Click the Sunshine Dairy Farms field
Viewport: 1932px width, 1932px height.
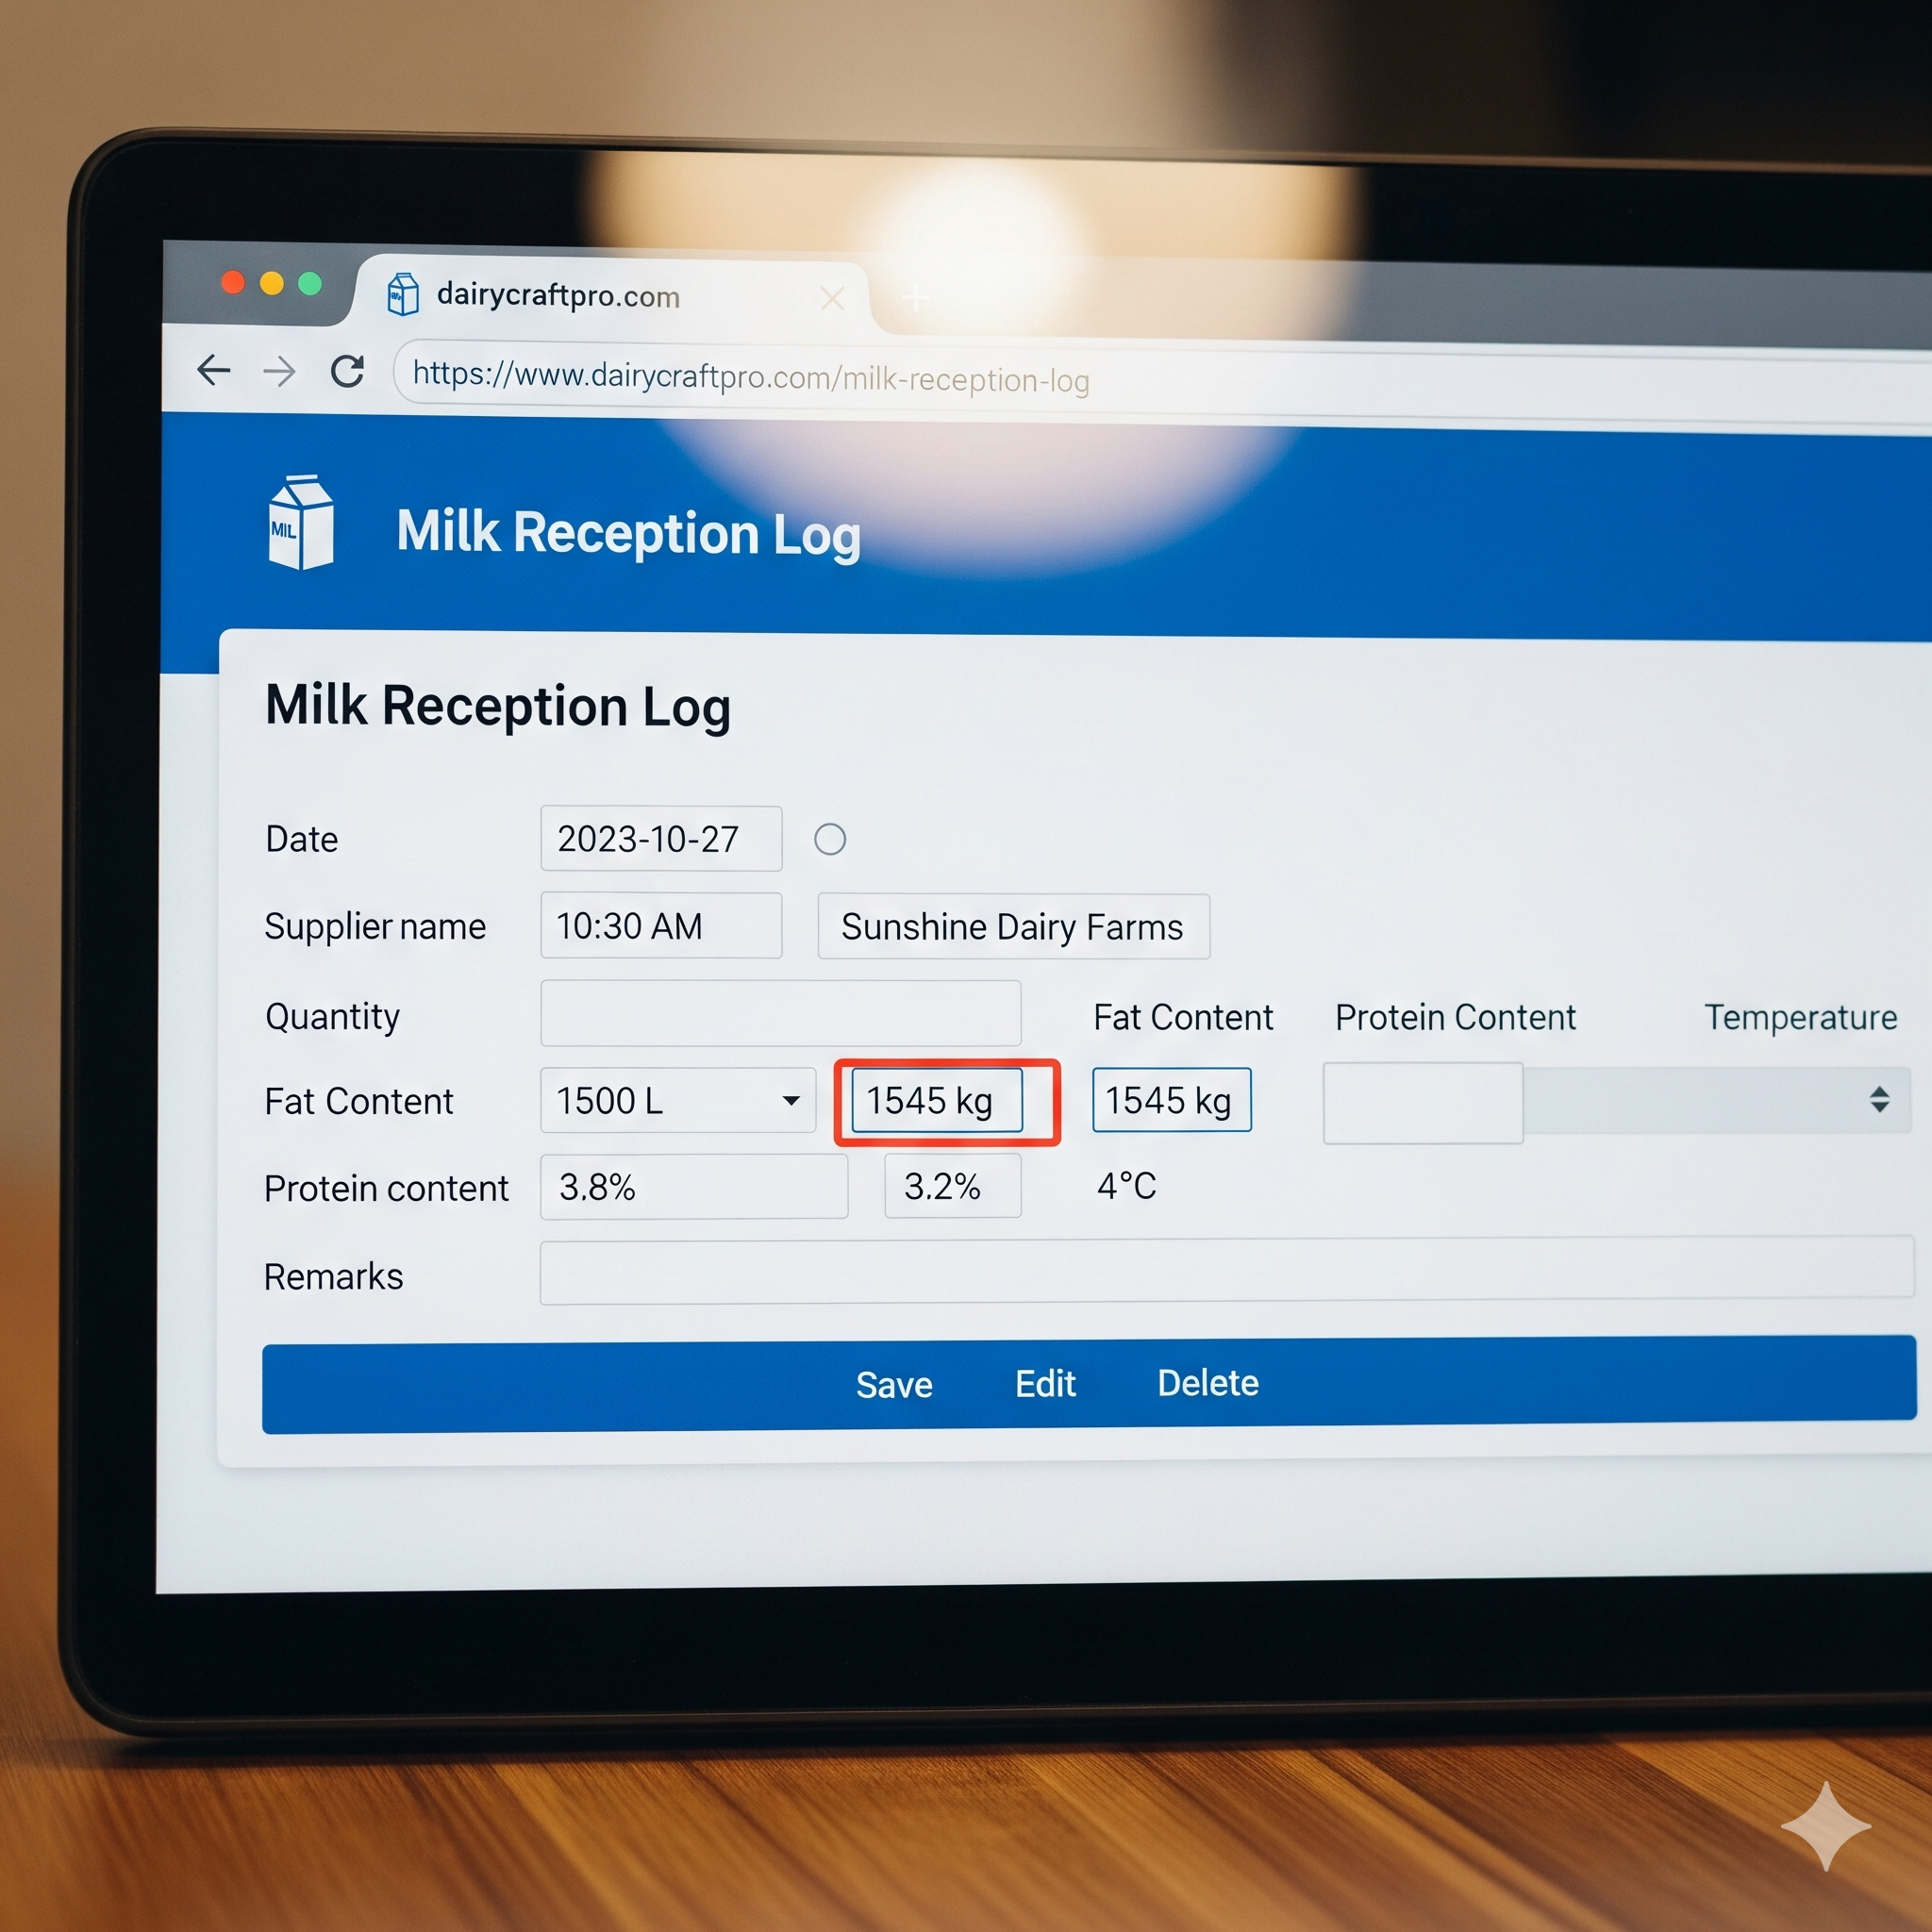pos(1014,927)
